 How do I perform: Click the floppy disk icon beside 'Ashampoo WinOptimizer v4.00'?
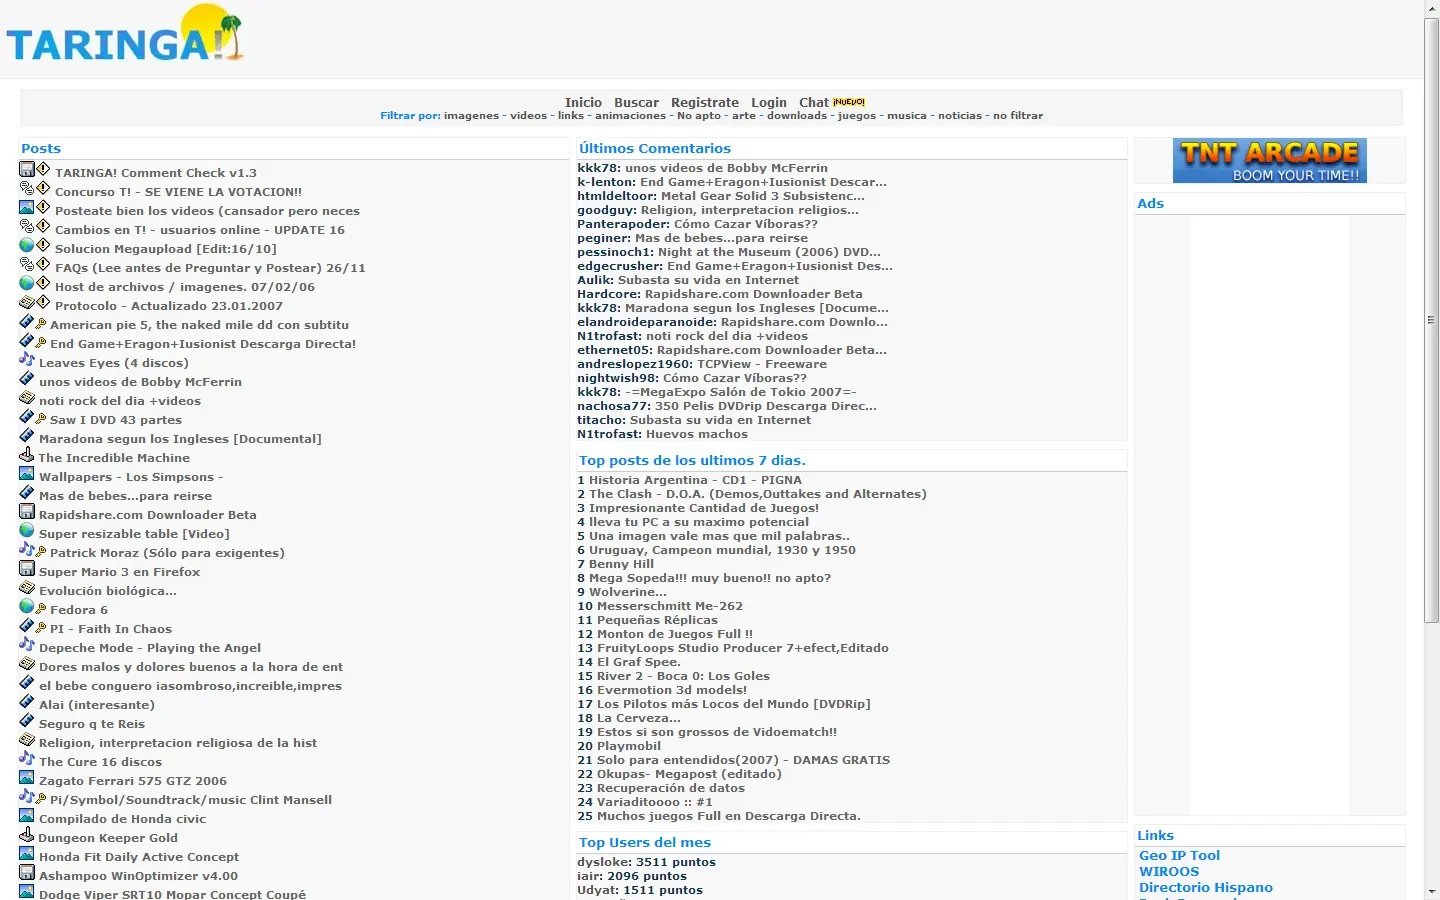tap(27, 872)
